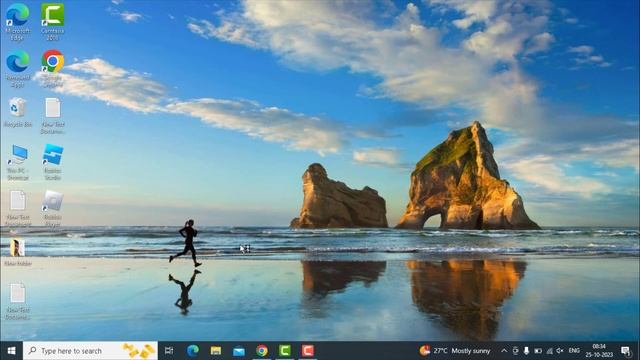
Task: Open the red Camtasia Recorder taskbar icon
Action: [x=307, y=351]
